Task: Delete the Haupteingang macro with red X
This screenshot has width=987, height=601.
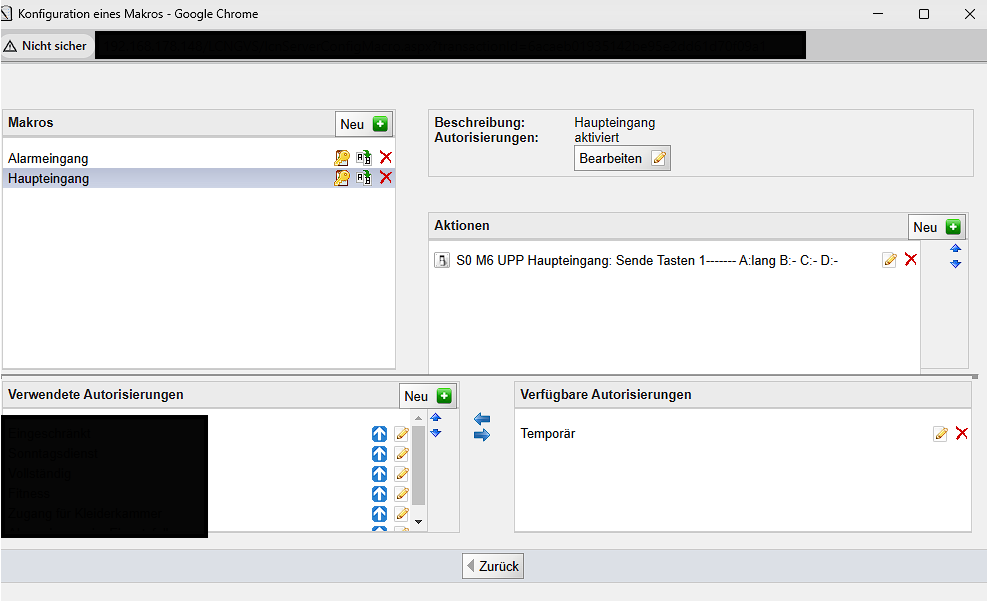Action: click(x=386, y=178)
